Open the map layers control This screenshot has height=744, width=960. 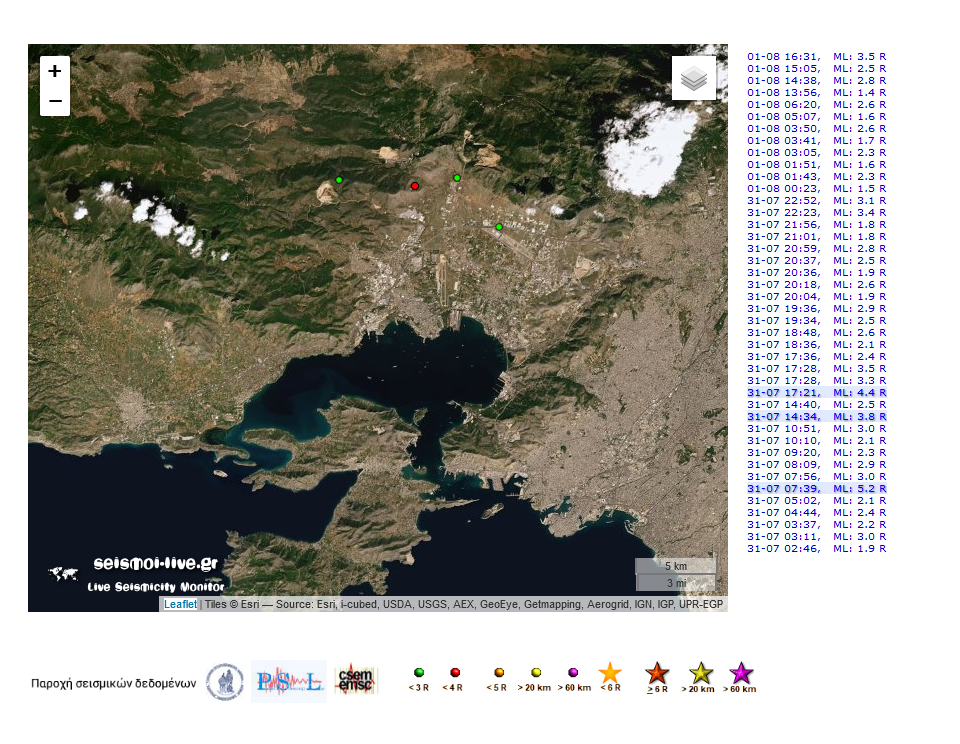coord(694,78)
